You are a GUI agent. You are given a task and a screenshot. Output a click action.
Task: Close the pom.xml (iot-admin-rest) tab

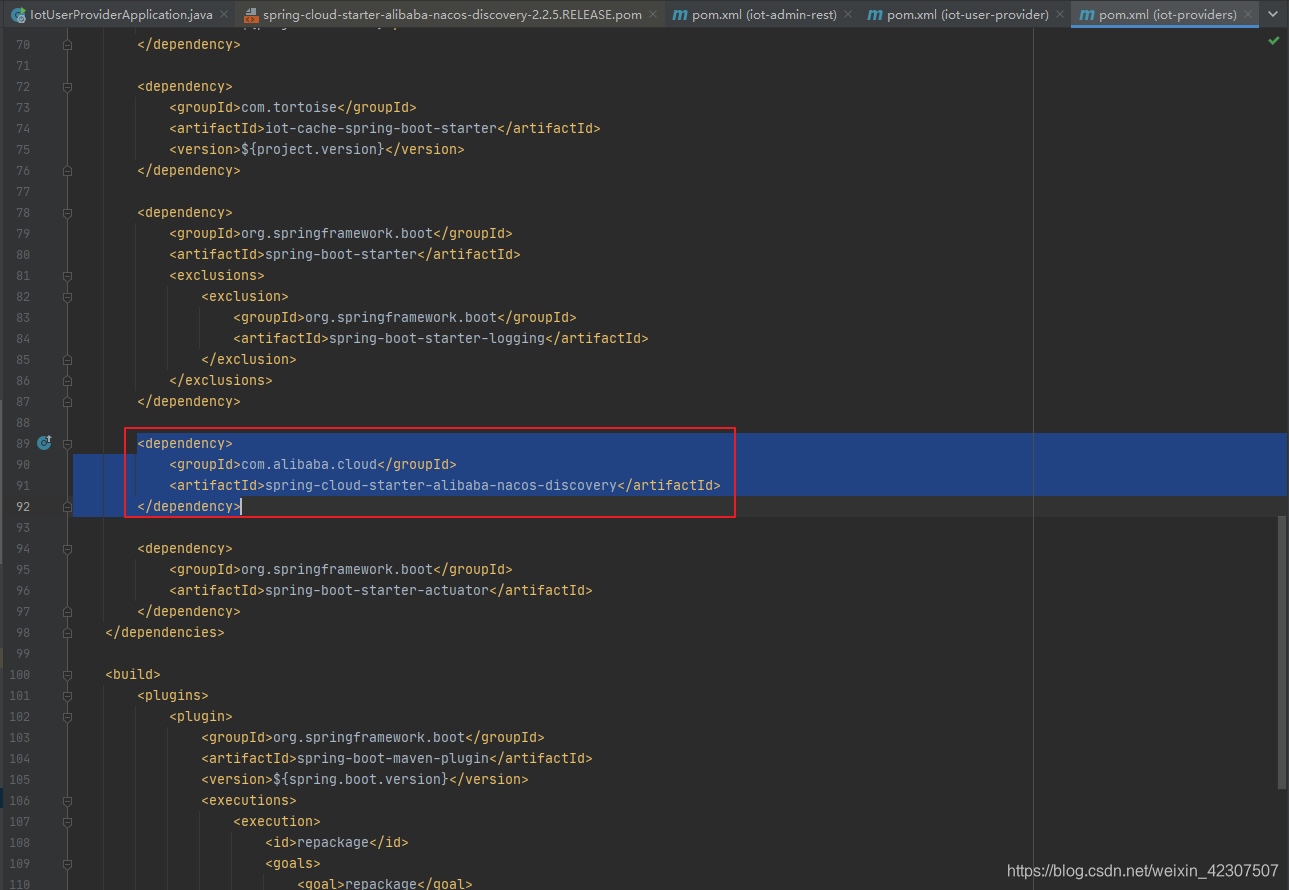(848, 15)
